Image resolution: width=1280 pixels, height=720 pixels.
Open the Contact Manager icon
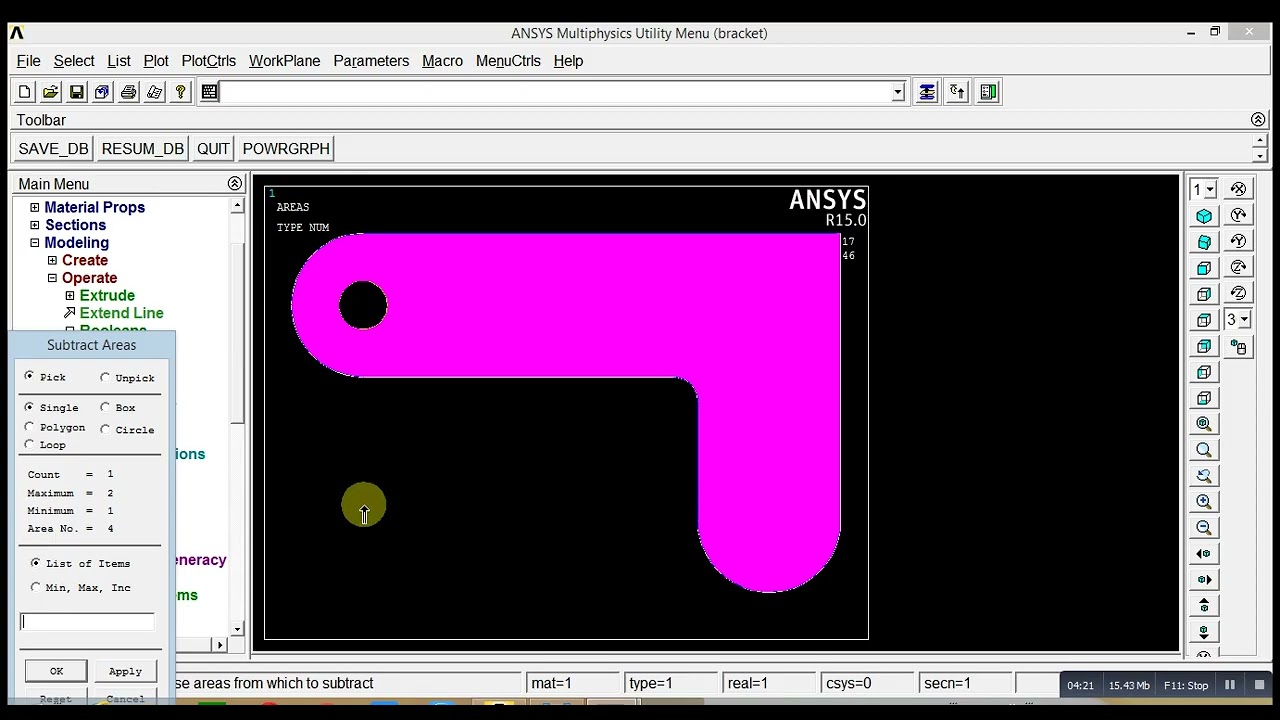[x=988, y=92]
